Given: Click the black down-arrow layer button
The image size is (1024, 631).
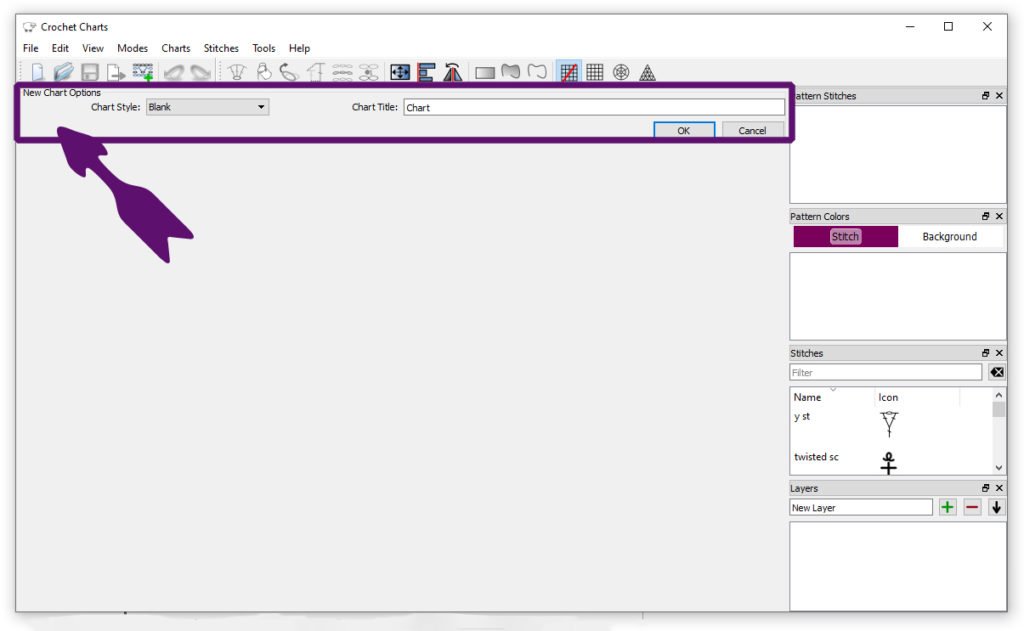Looking at the screenshot, I should [x=996, y=507].
